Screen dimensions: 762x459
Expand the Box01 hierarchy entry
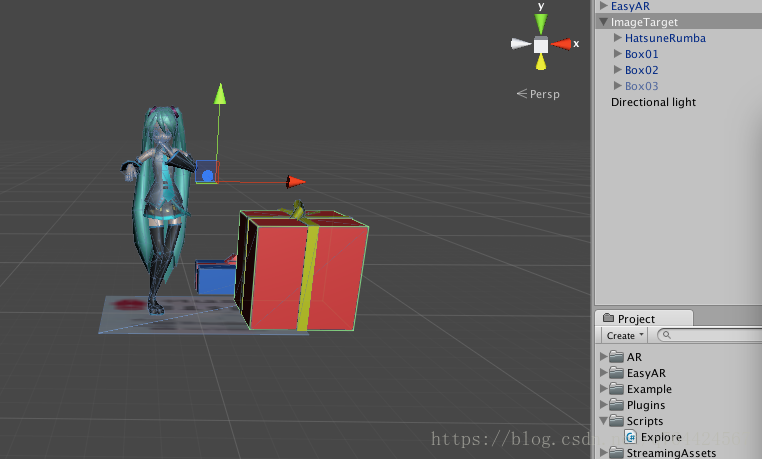[618, 53]
